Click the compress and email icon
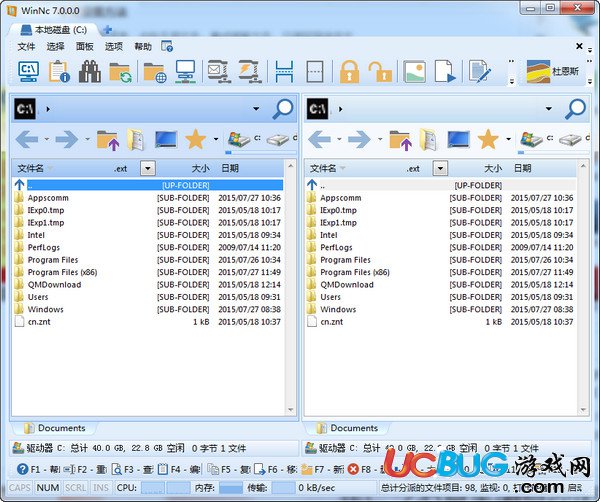Image resolution: width=600 pixels, height=502 pixels. (x=219, y=72)
